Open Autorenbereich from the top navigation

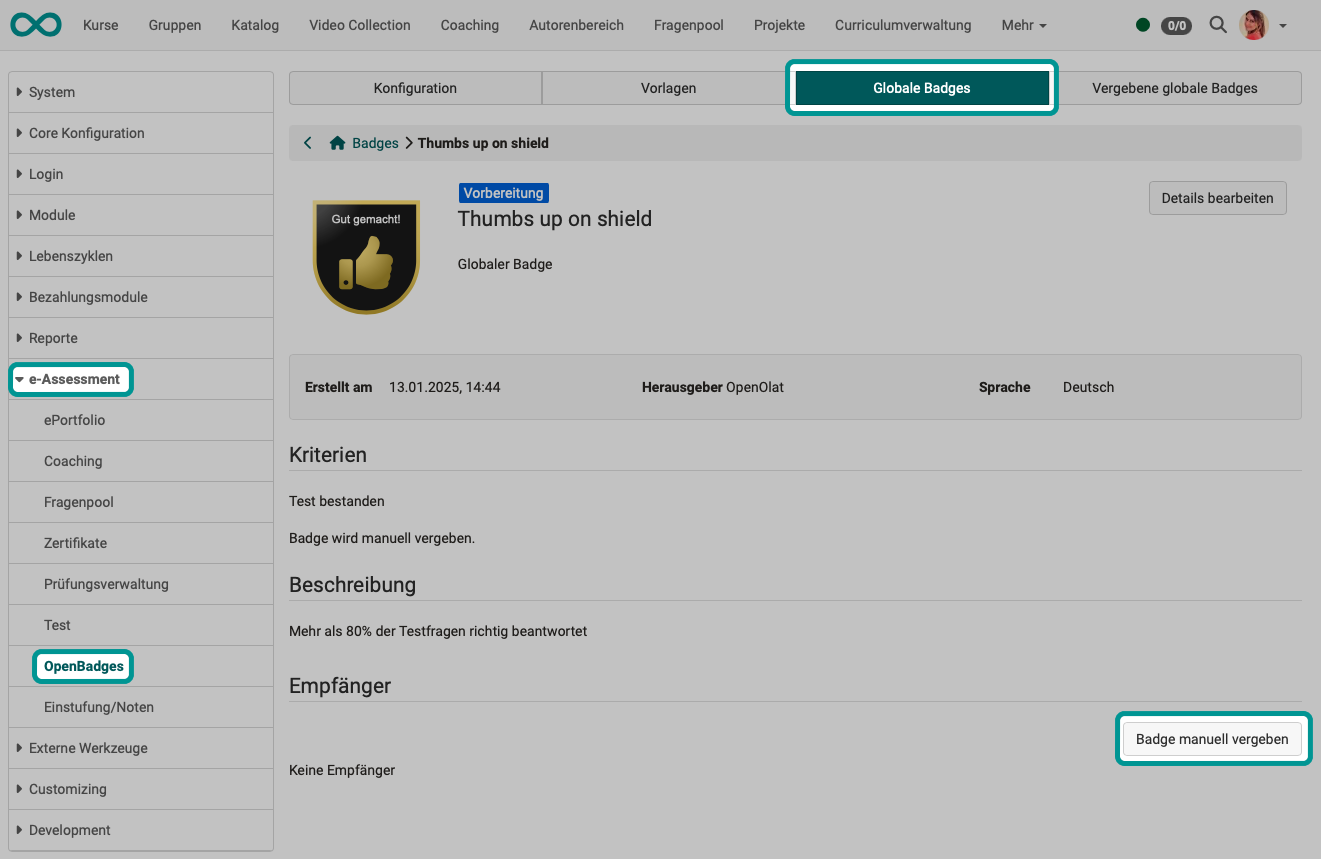[576, 25]
